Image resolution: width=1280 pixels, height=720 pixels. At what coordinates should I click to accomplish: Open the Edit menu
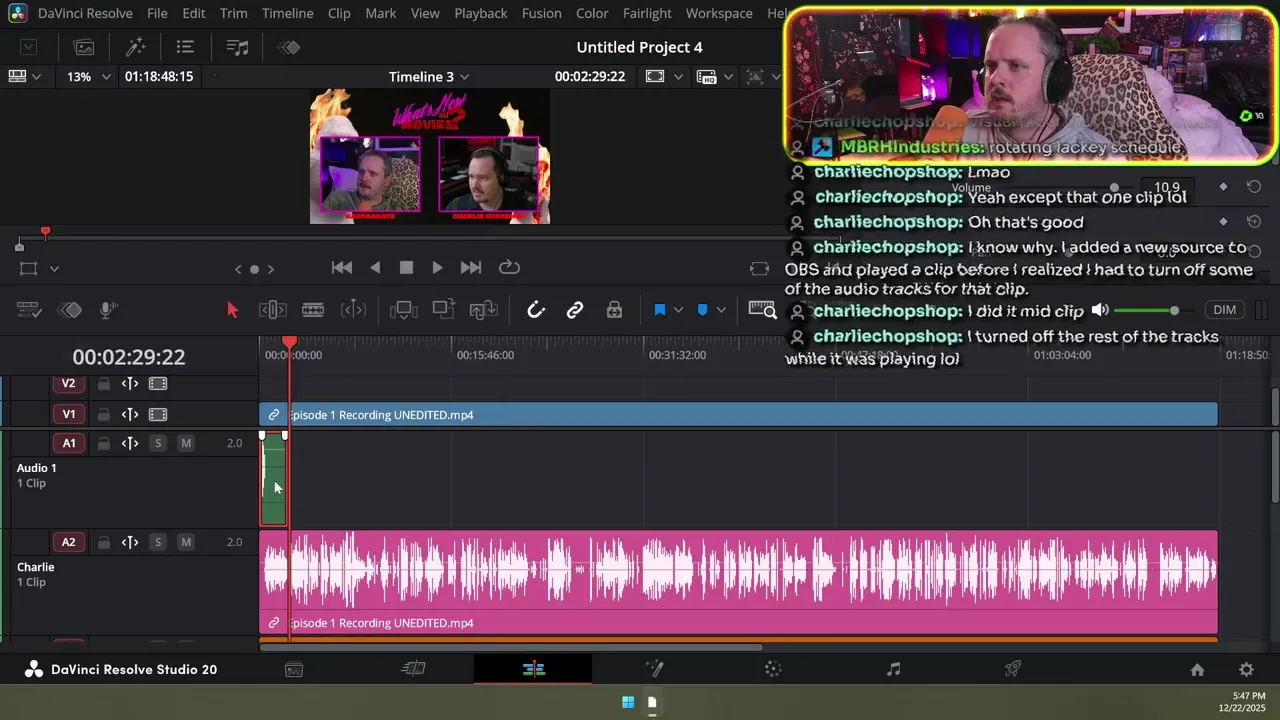point(194,13)
